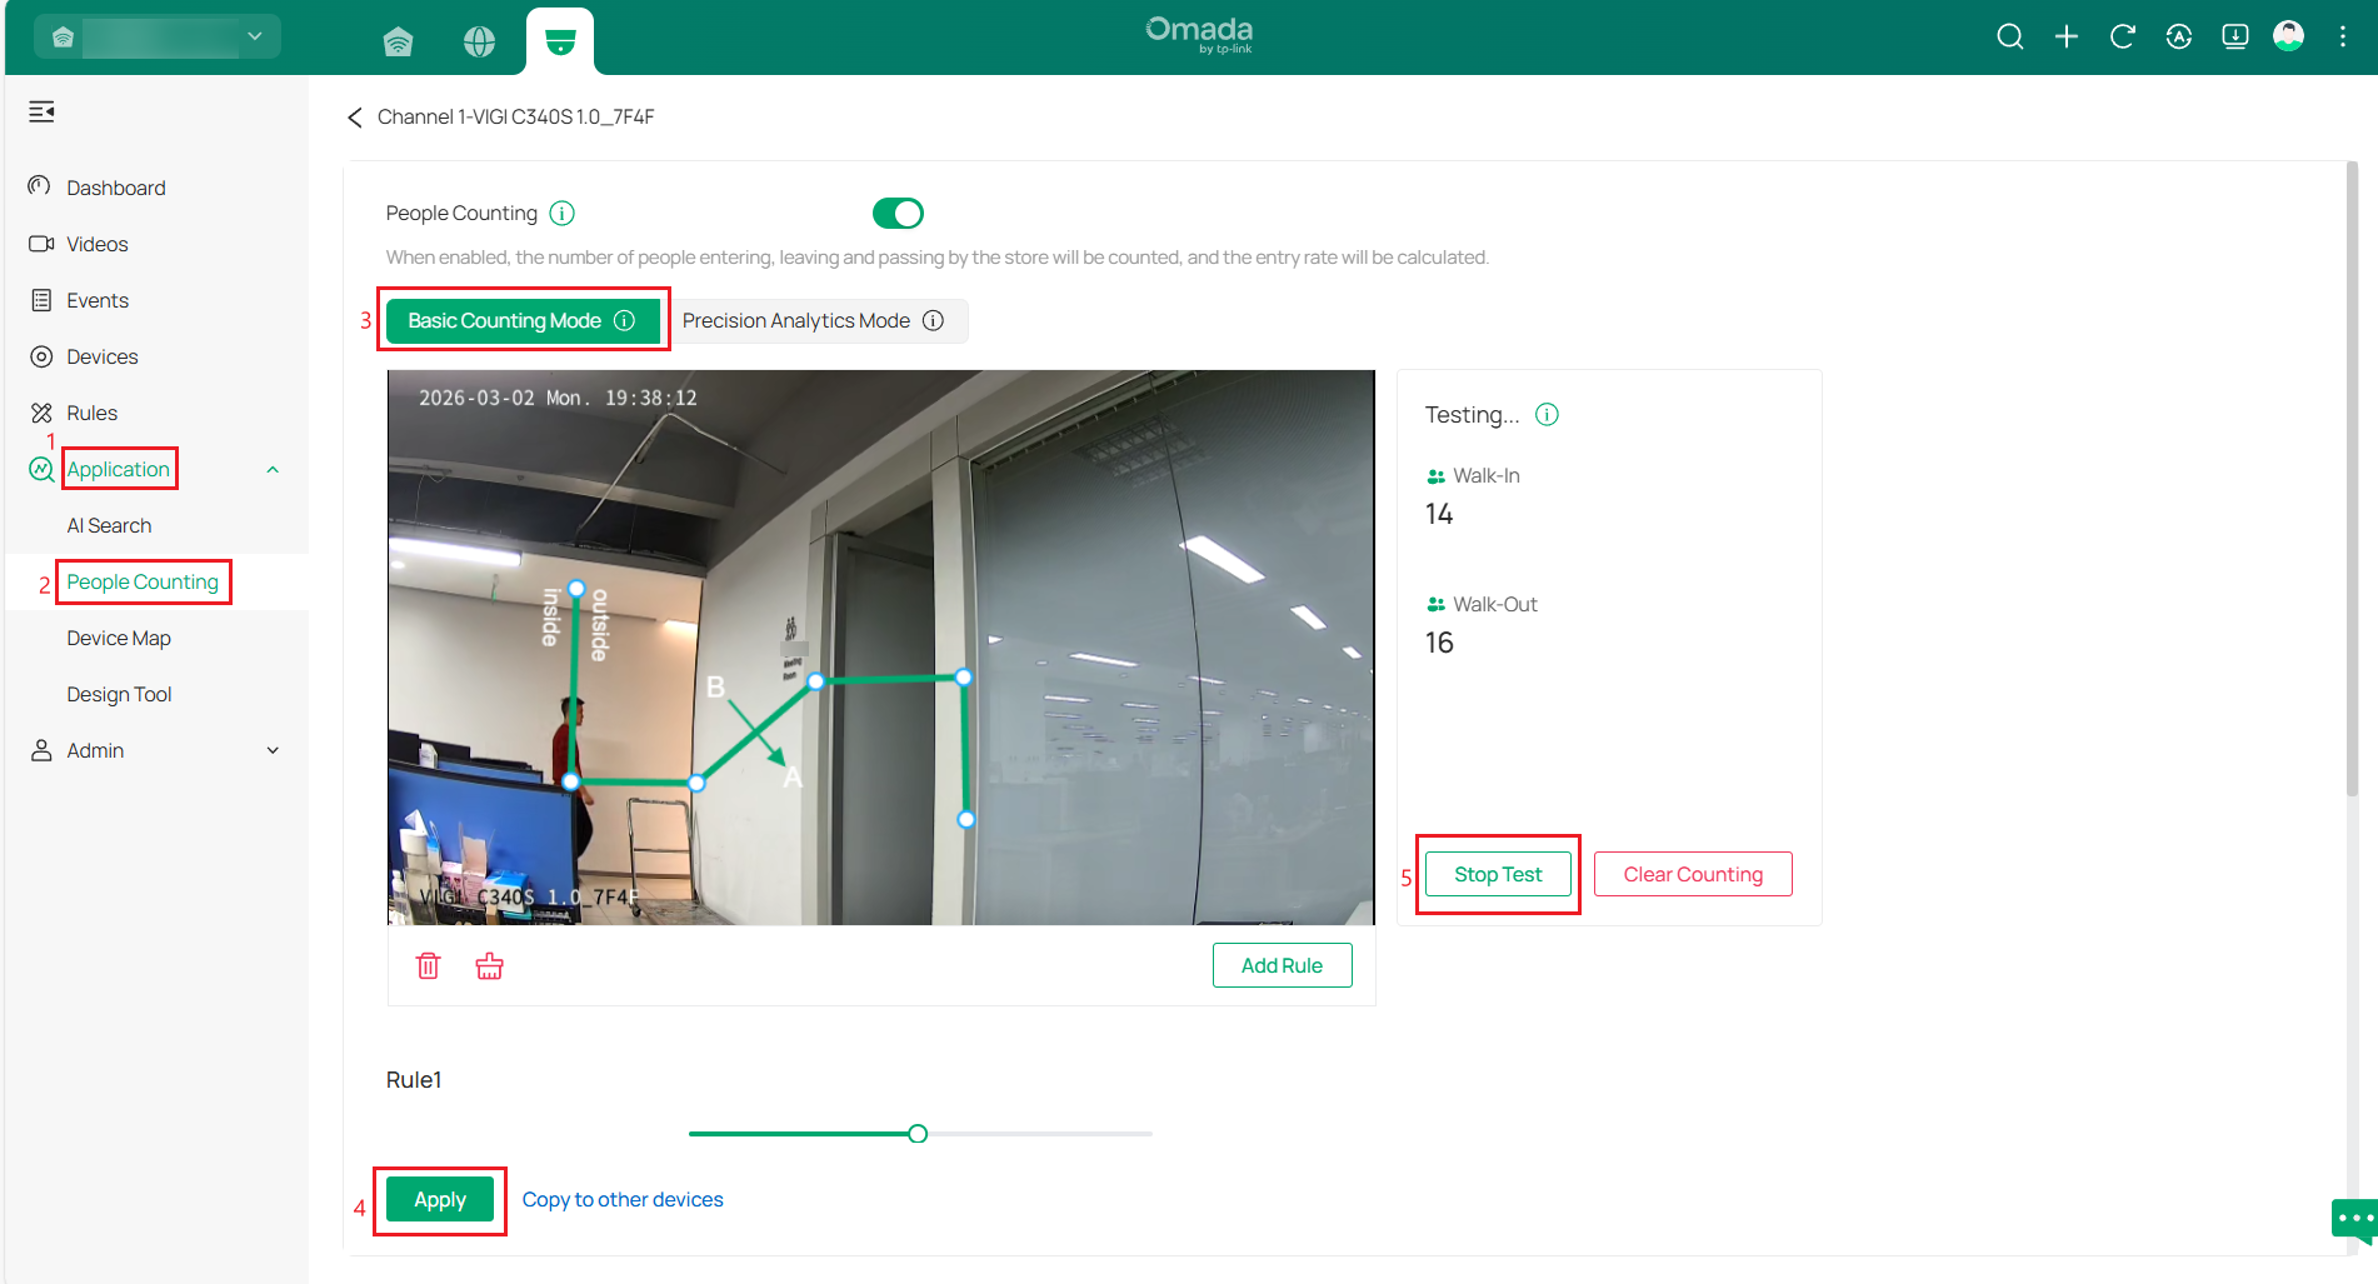
Task: Expand the Admin section chevron
Action: click(272, 750)
